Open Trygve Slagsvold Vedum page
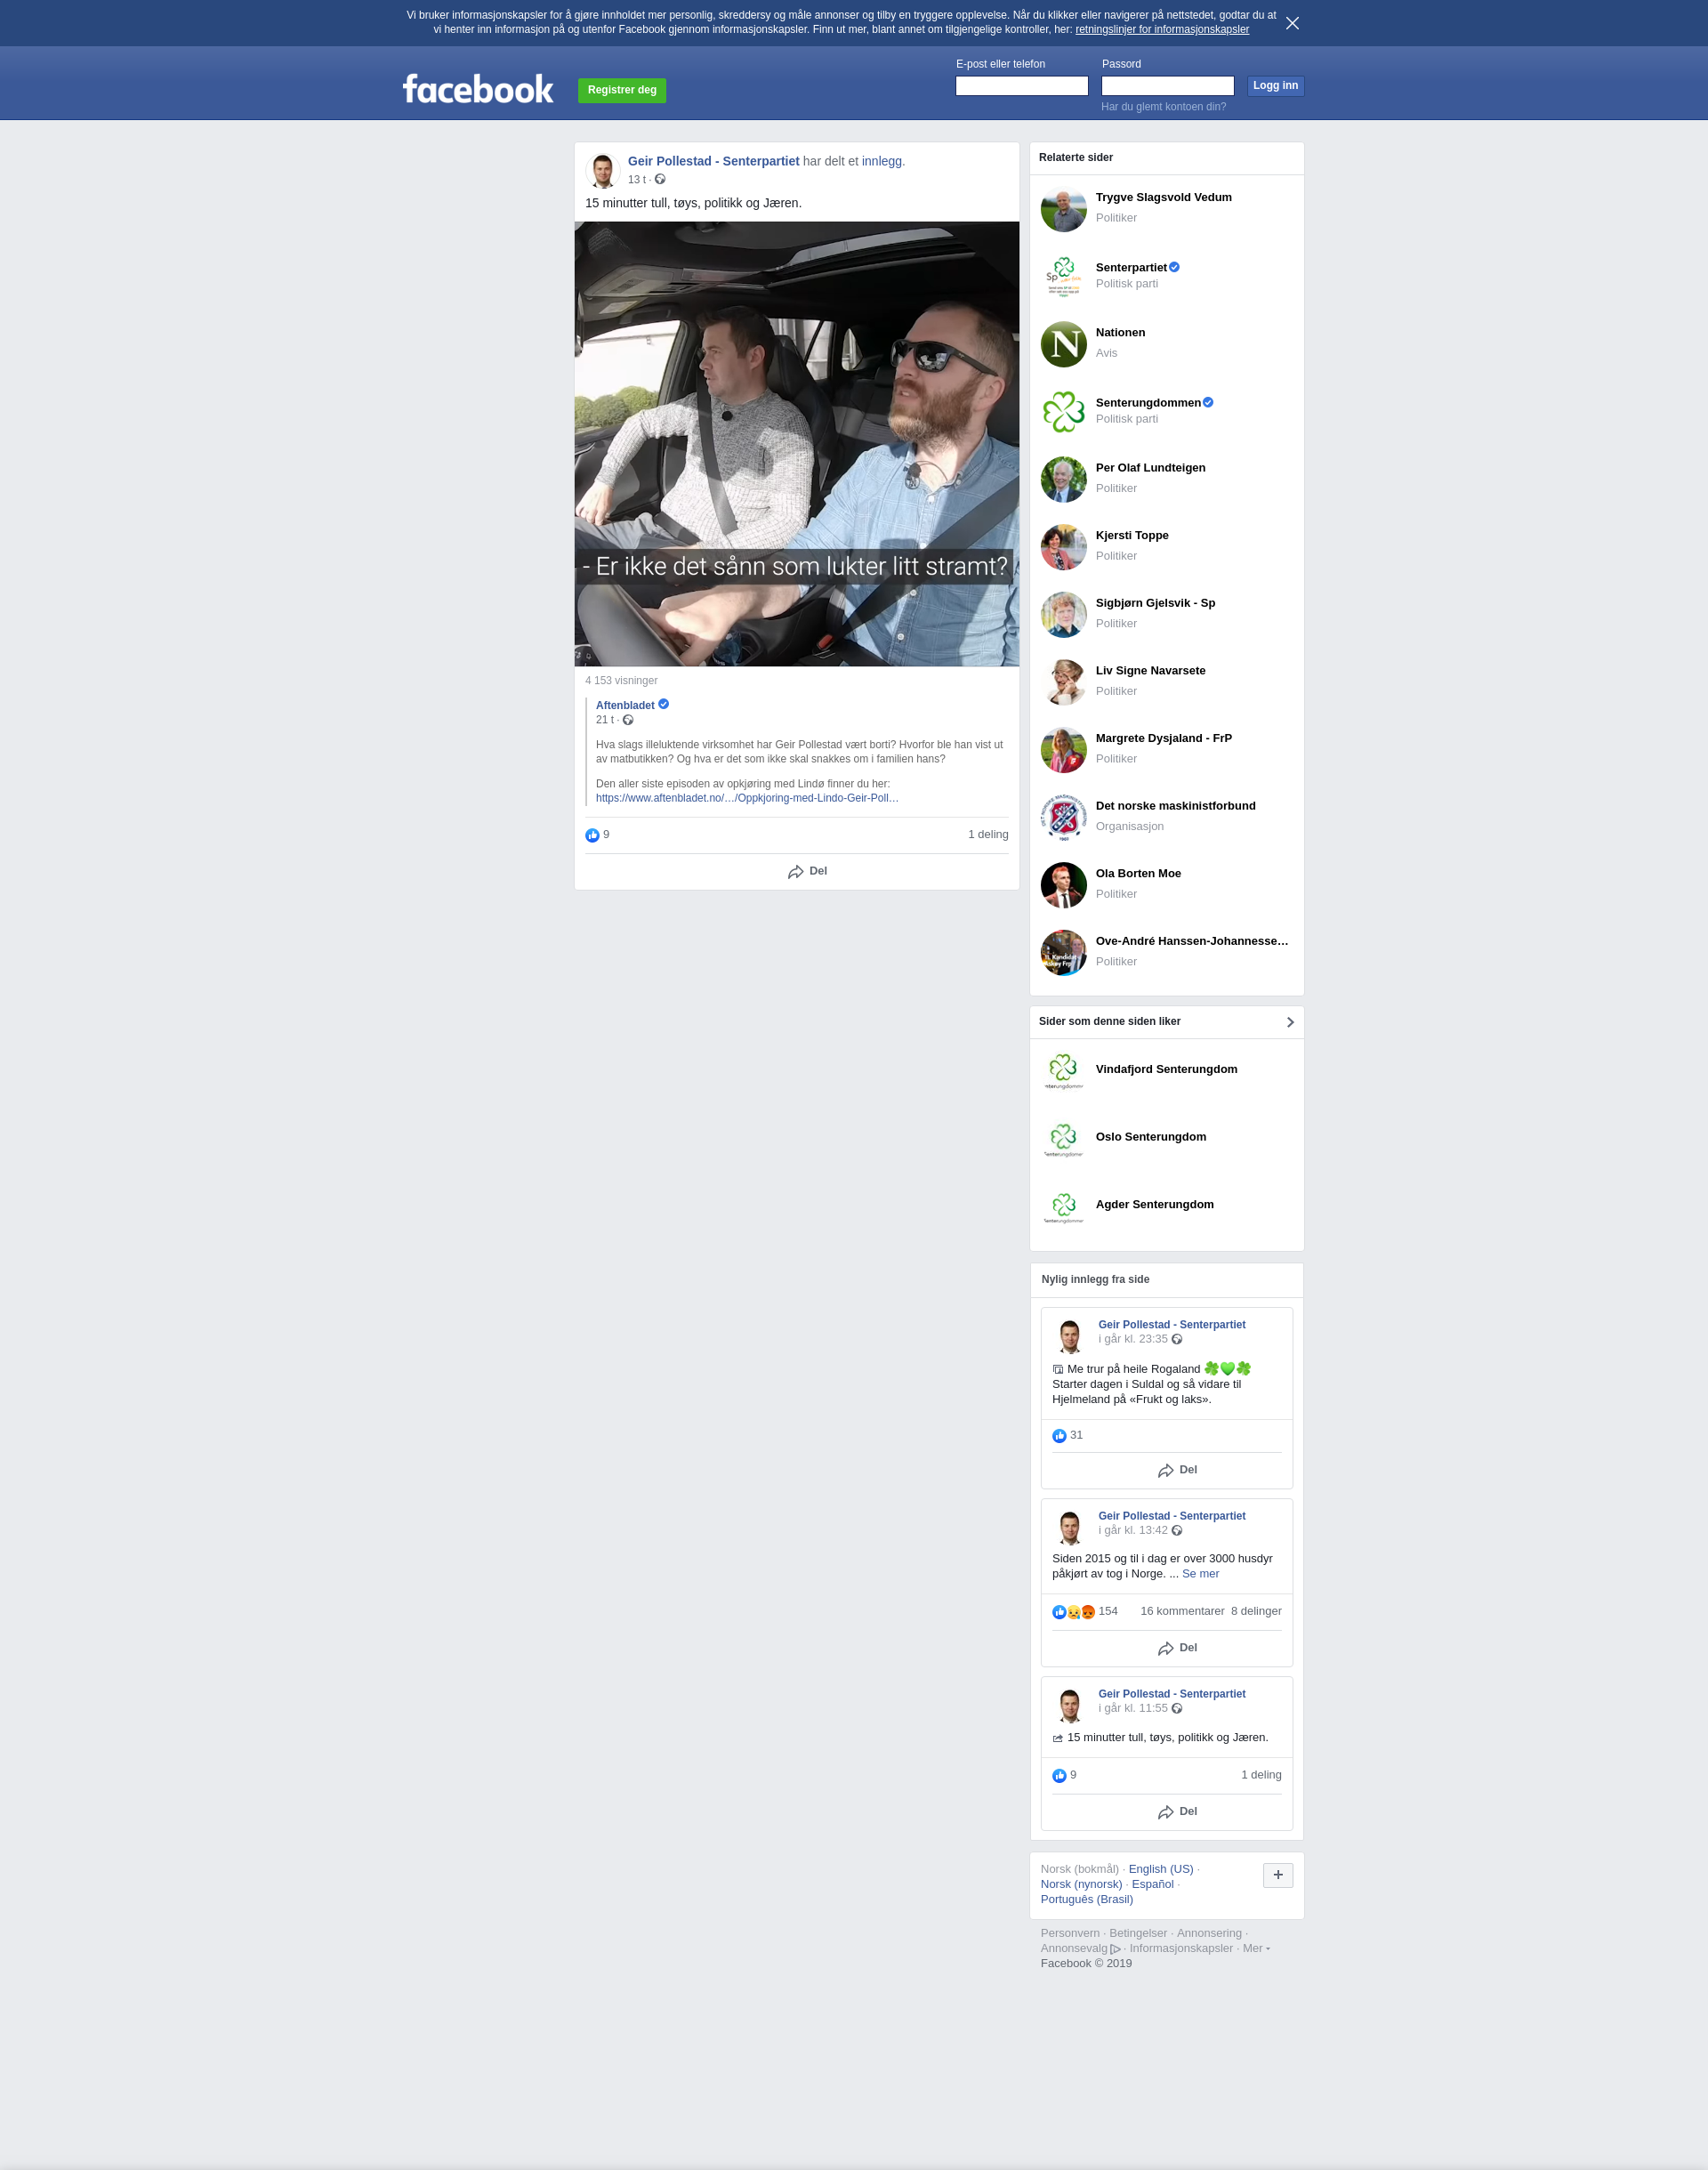The height and width of the screenshot is (2170, 1708). pyautogui.click(x=1163, y=198)
